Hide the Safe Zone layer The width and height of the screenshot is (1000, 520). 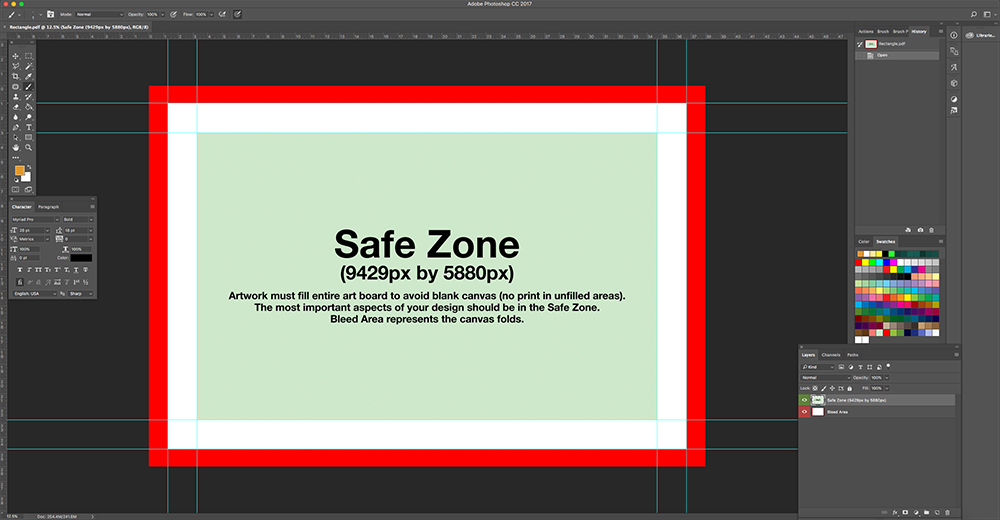[805, 400]
